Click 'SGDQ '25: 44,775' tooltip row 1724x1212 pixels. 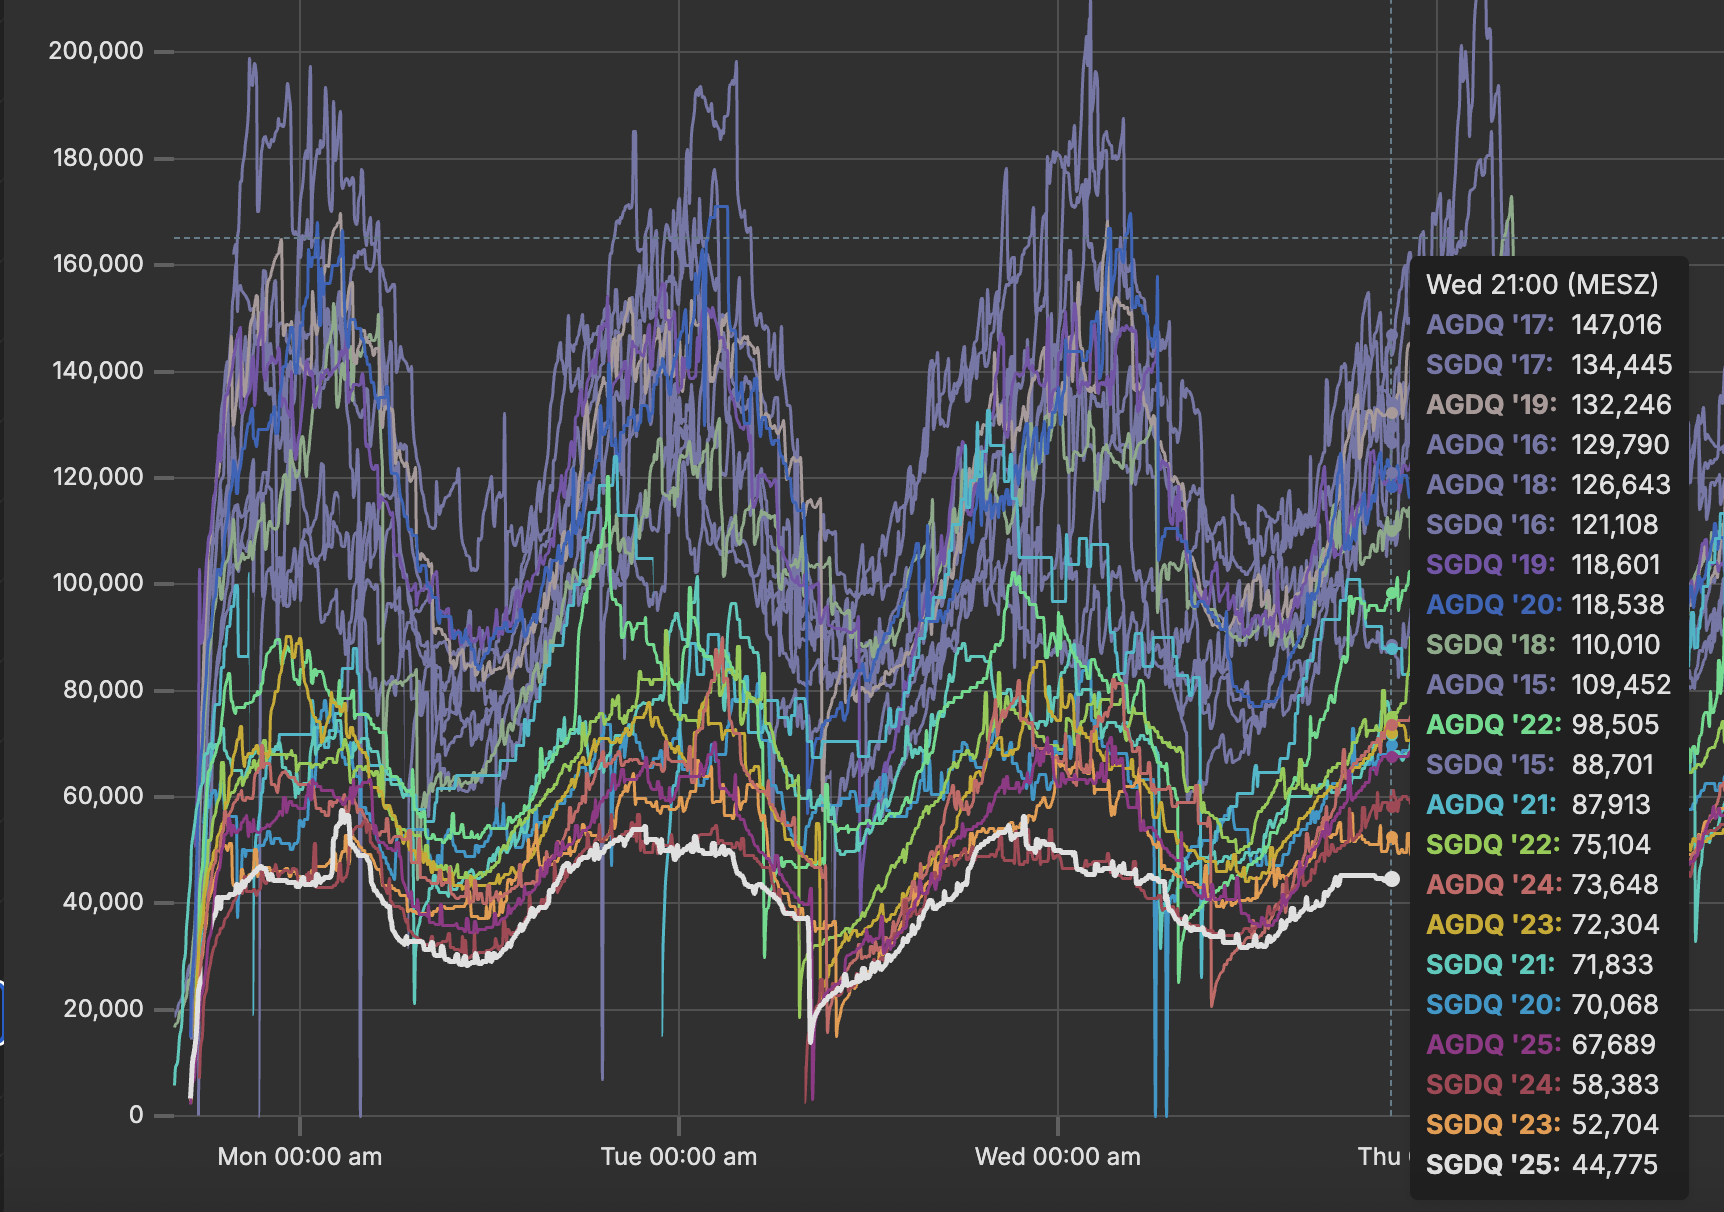[1542, 1165]
